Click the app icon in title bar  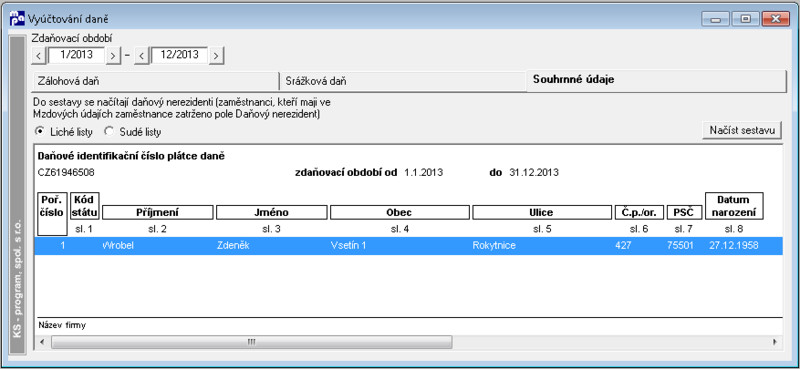[17, 19]
